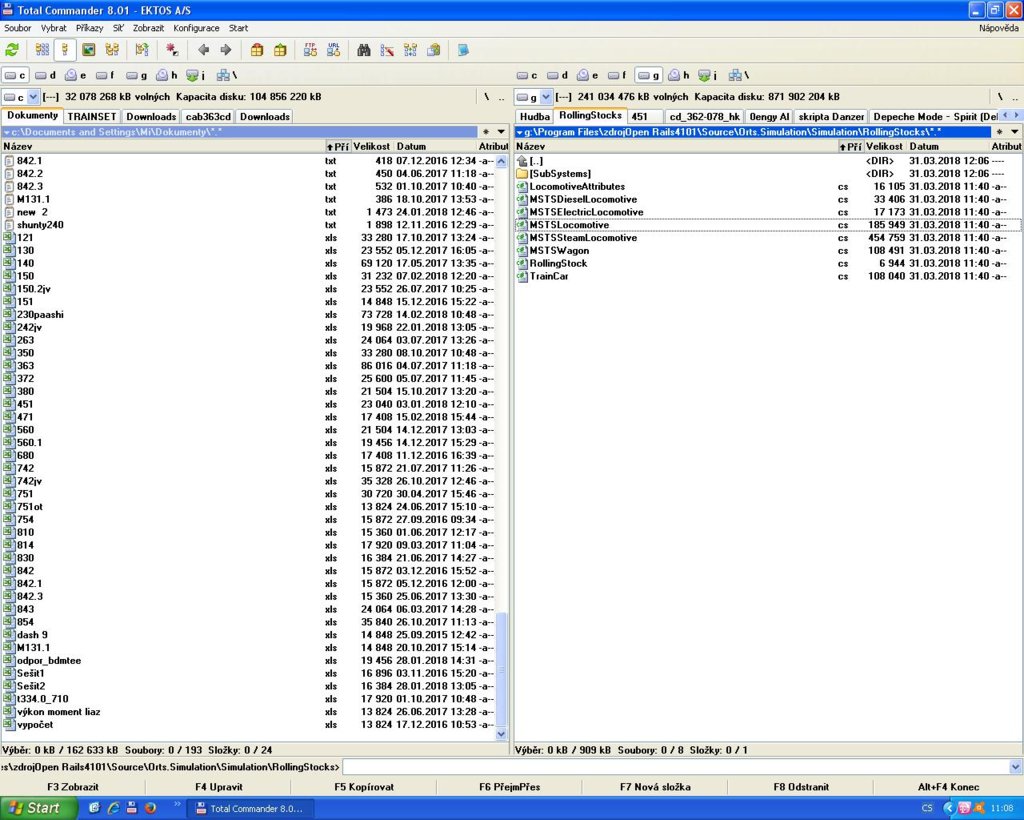Open the Synchronize directories icon
This screenshot has width=1024, height=820.
click(410, 50)
